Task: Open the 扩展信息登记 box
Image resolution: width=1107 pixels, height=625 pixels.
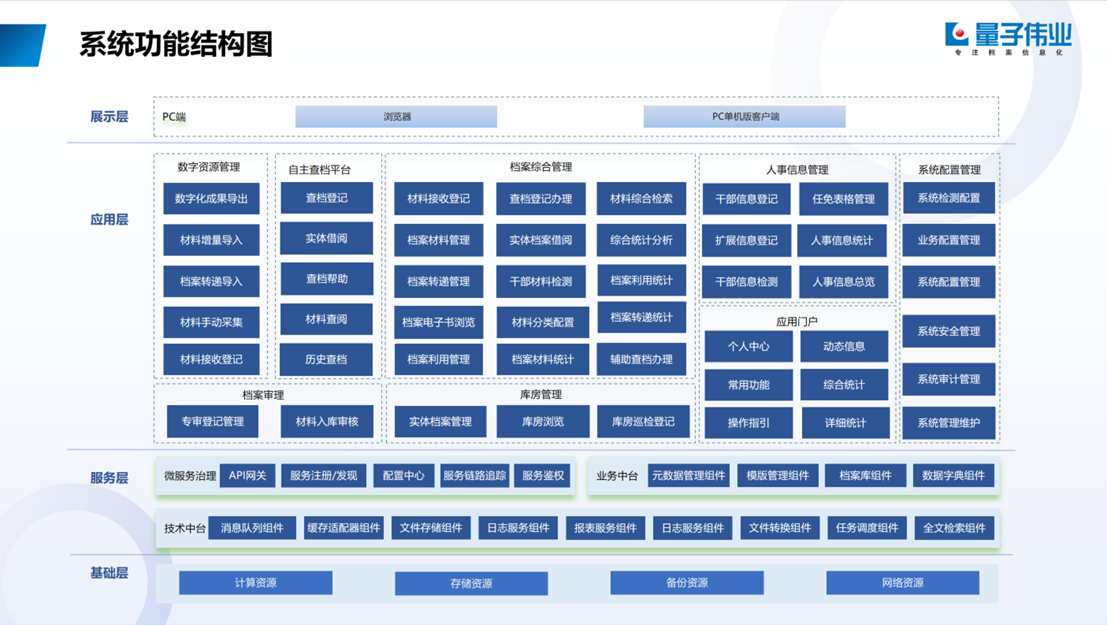Action: [746, 240]
